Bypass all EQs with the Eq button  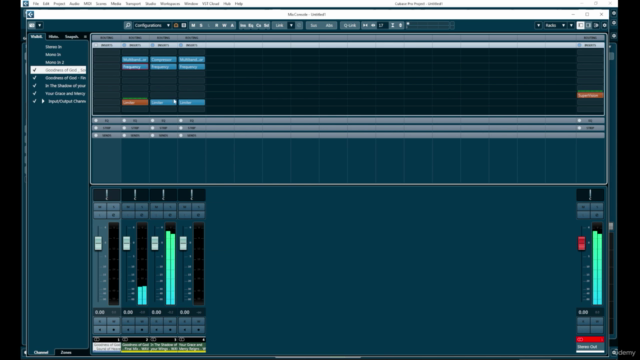point(251,25)
